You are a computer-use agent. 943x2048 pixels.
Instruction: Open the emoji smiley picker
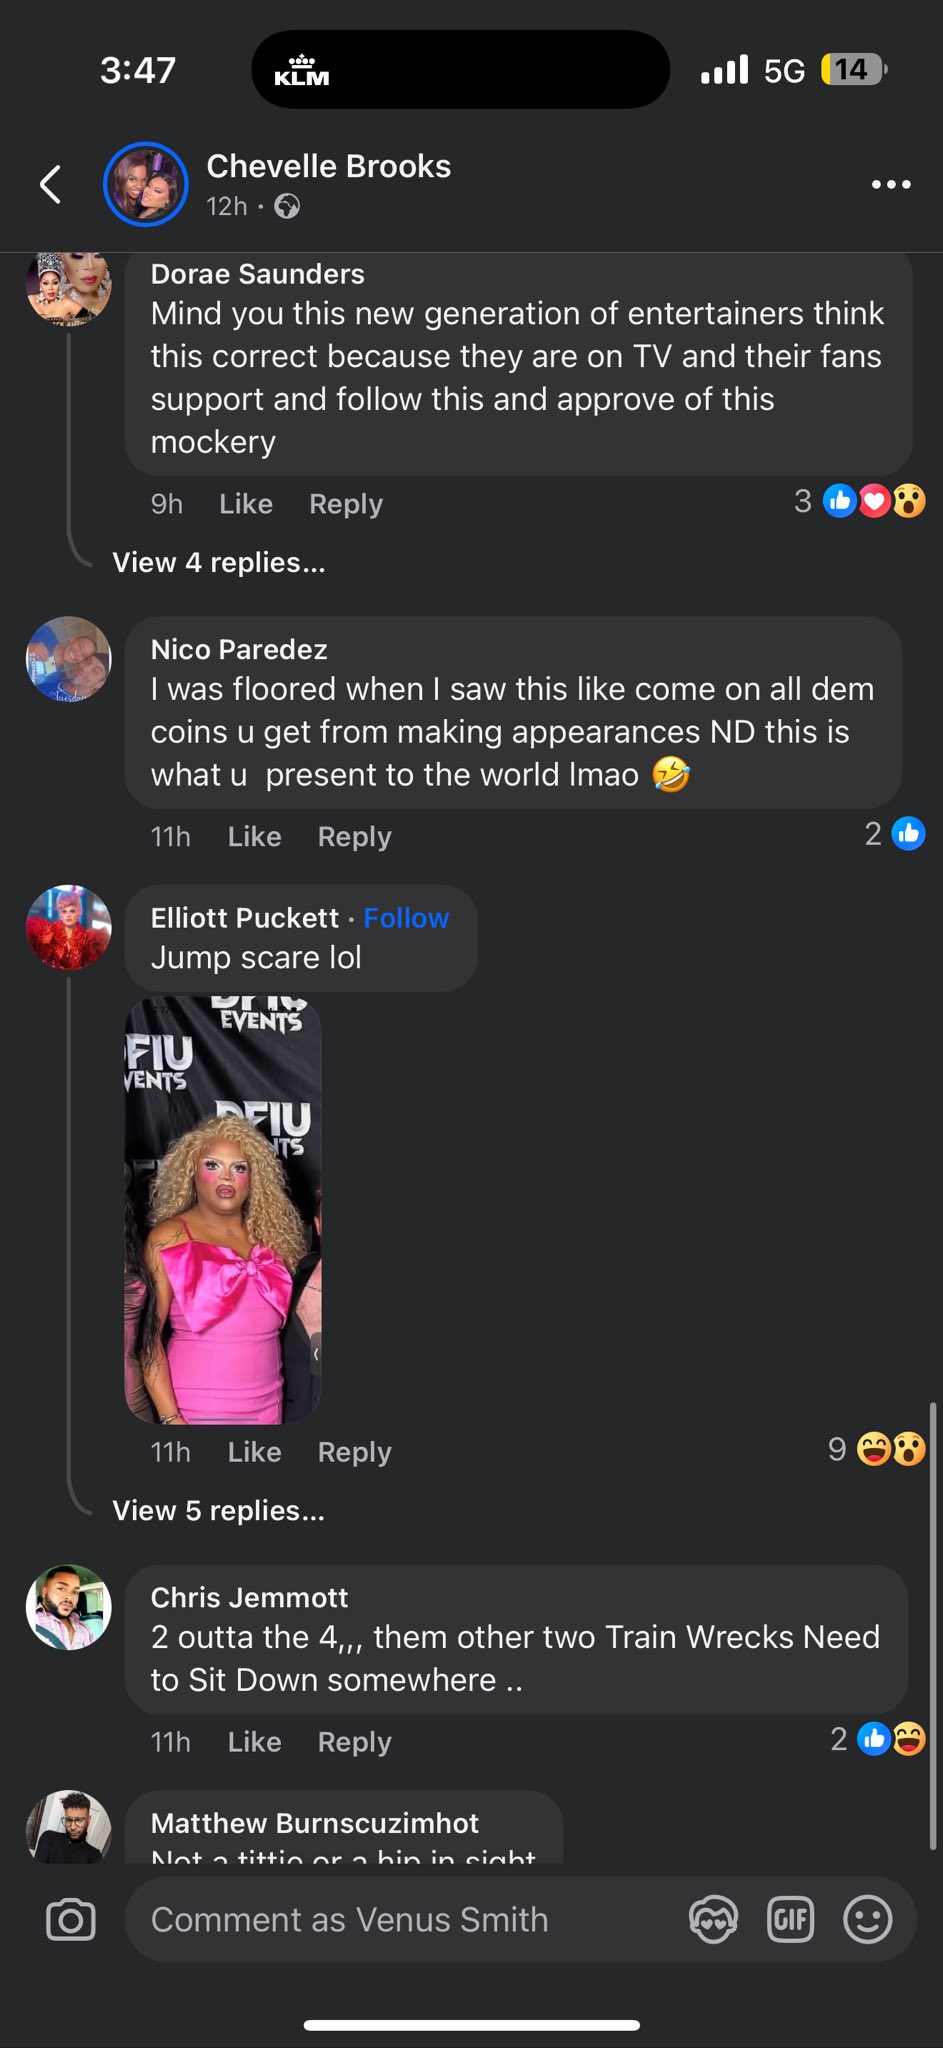(867, 1919)
